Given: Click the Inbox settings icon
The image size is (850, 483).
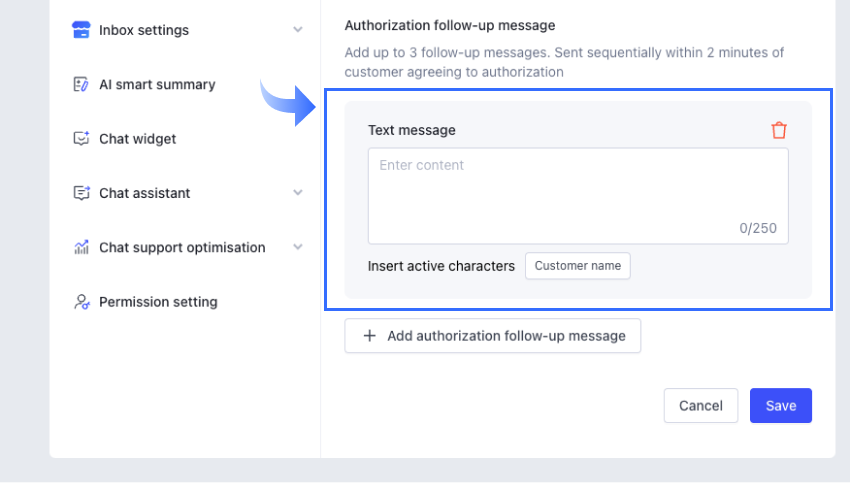Looking at the screenshot, I should tap(82, 30).
